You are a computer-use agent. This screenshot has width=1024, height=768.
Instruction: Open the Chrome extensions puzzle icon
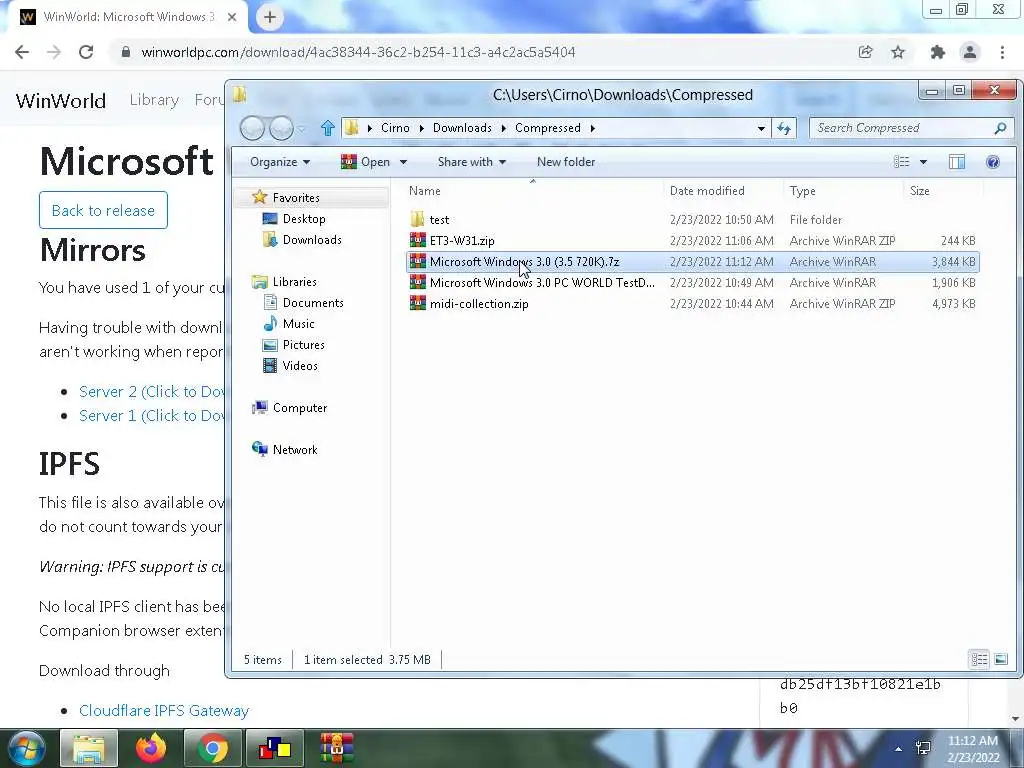[x=938, y=52]
